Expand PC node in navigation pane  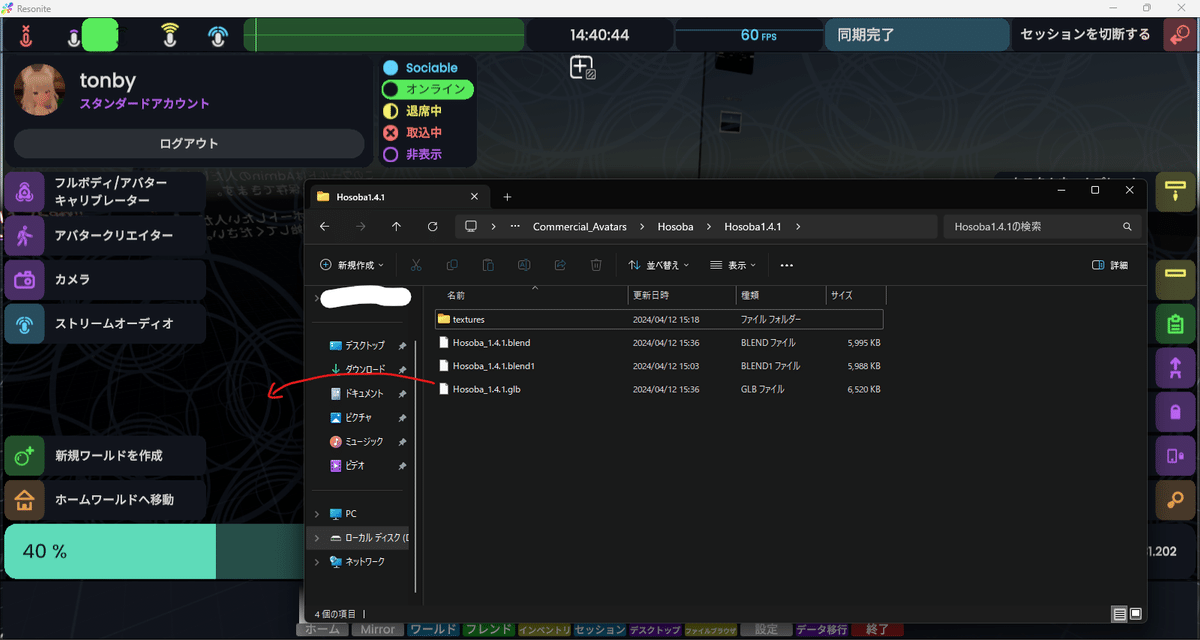pyautogui.click(x=318, y=514)
